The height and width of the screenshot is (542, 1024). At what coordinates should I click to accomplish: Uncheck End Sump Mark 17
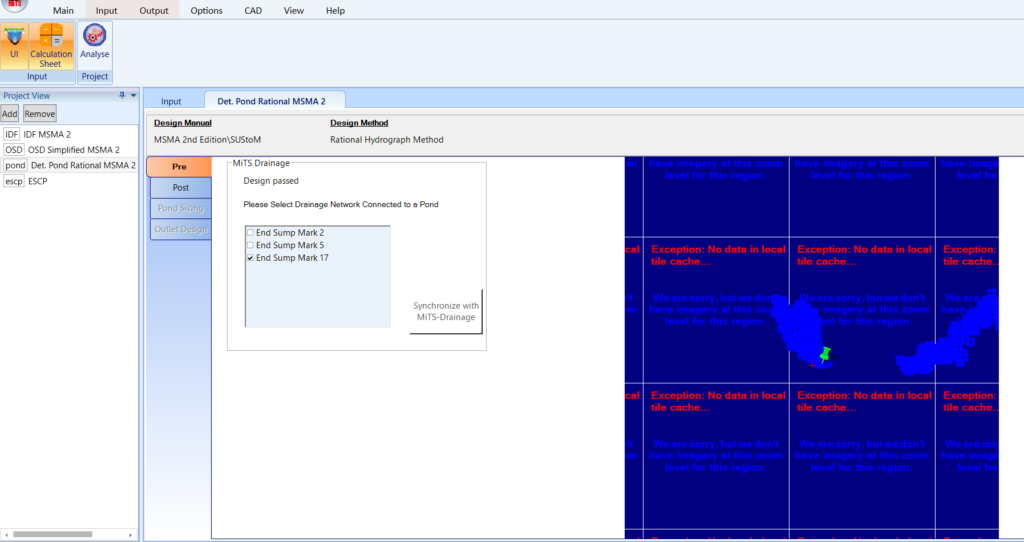pos(250,258)
